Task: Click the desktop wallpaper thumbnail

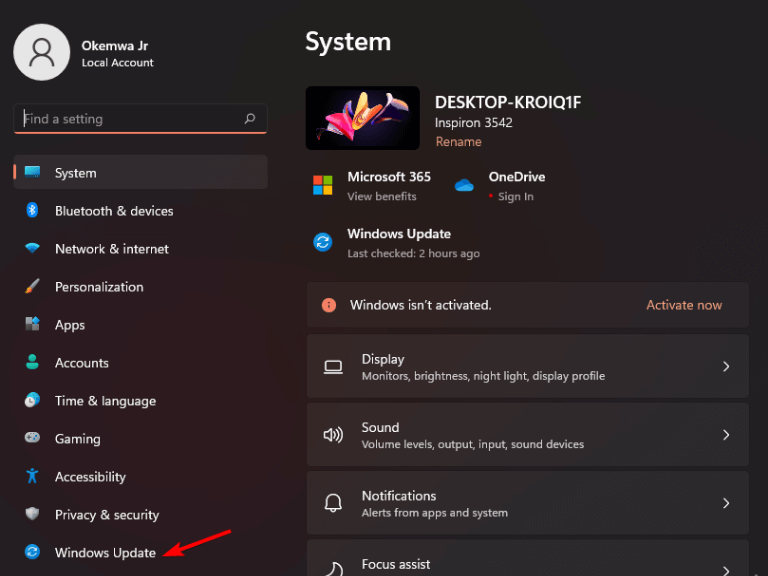Action: tap(362, 118)
